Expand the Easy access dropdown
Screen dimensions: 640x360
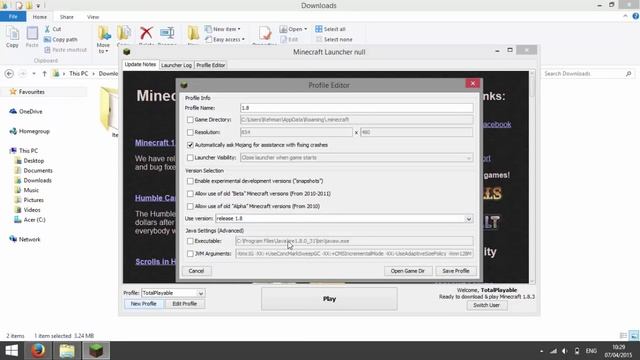pos(243,40)
